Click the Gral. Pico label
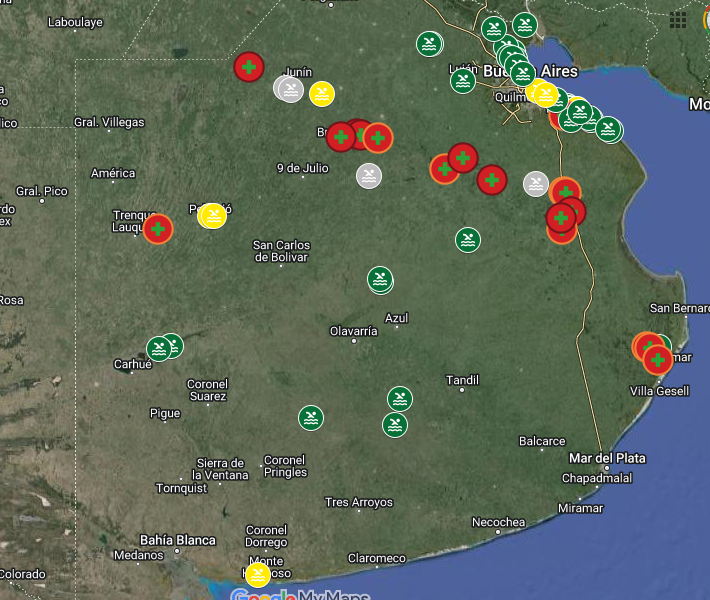Screen dimensions: 710x600 click(x=42, y=191)
